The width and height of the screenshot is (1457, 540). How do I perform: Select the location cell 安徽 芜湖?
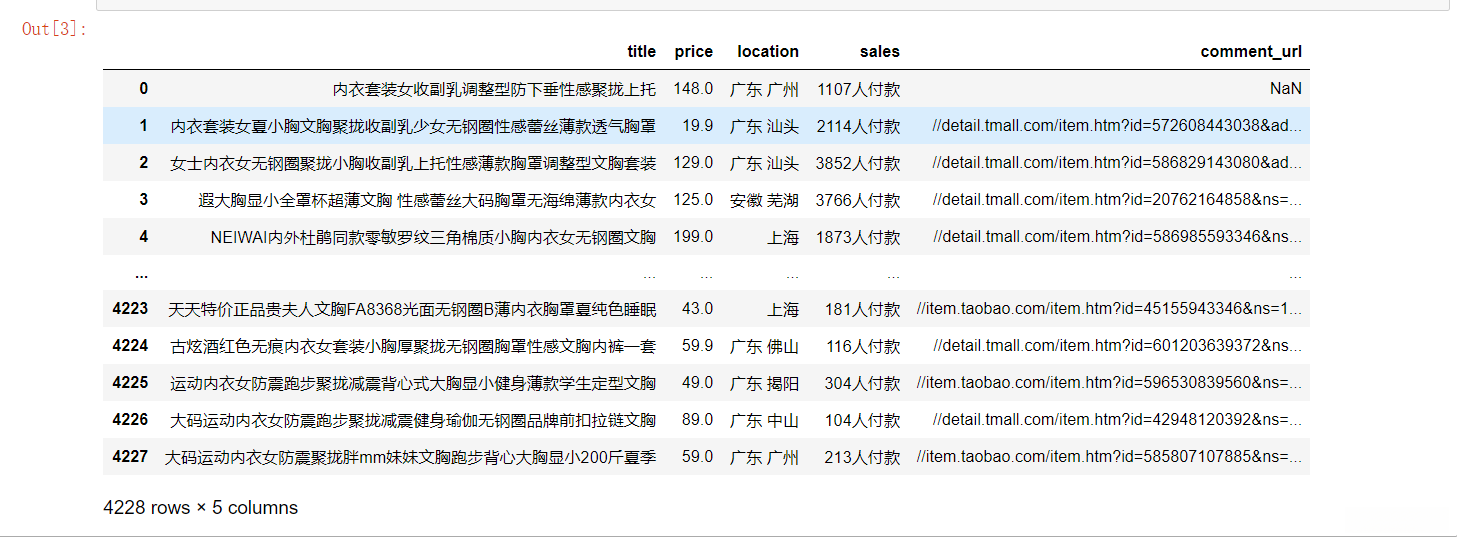pyautogui.click(x=764, y=200)
